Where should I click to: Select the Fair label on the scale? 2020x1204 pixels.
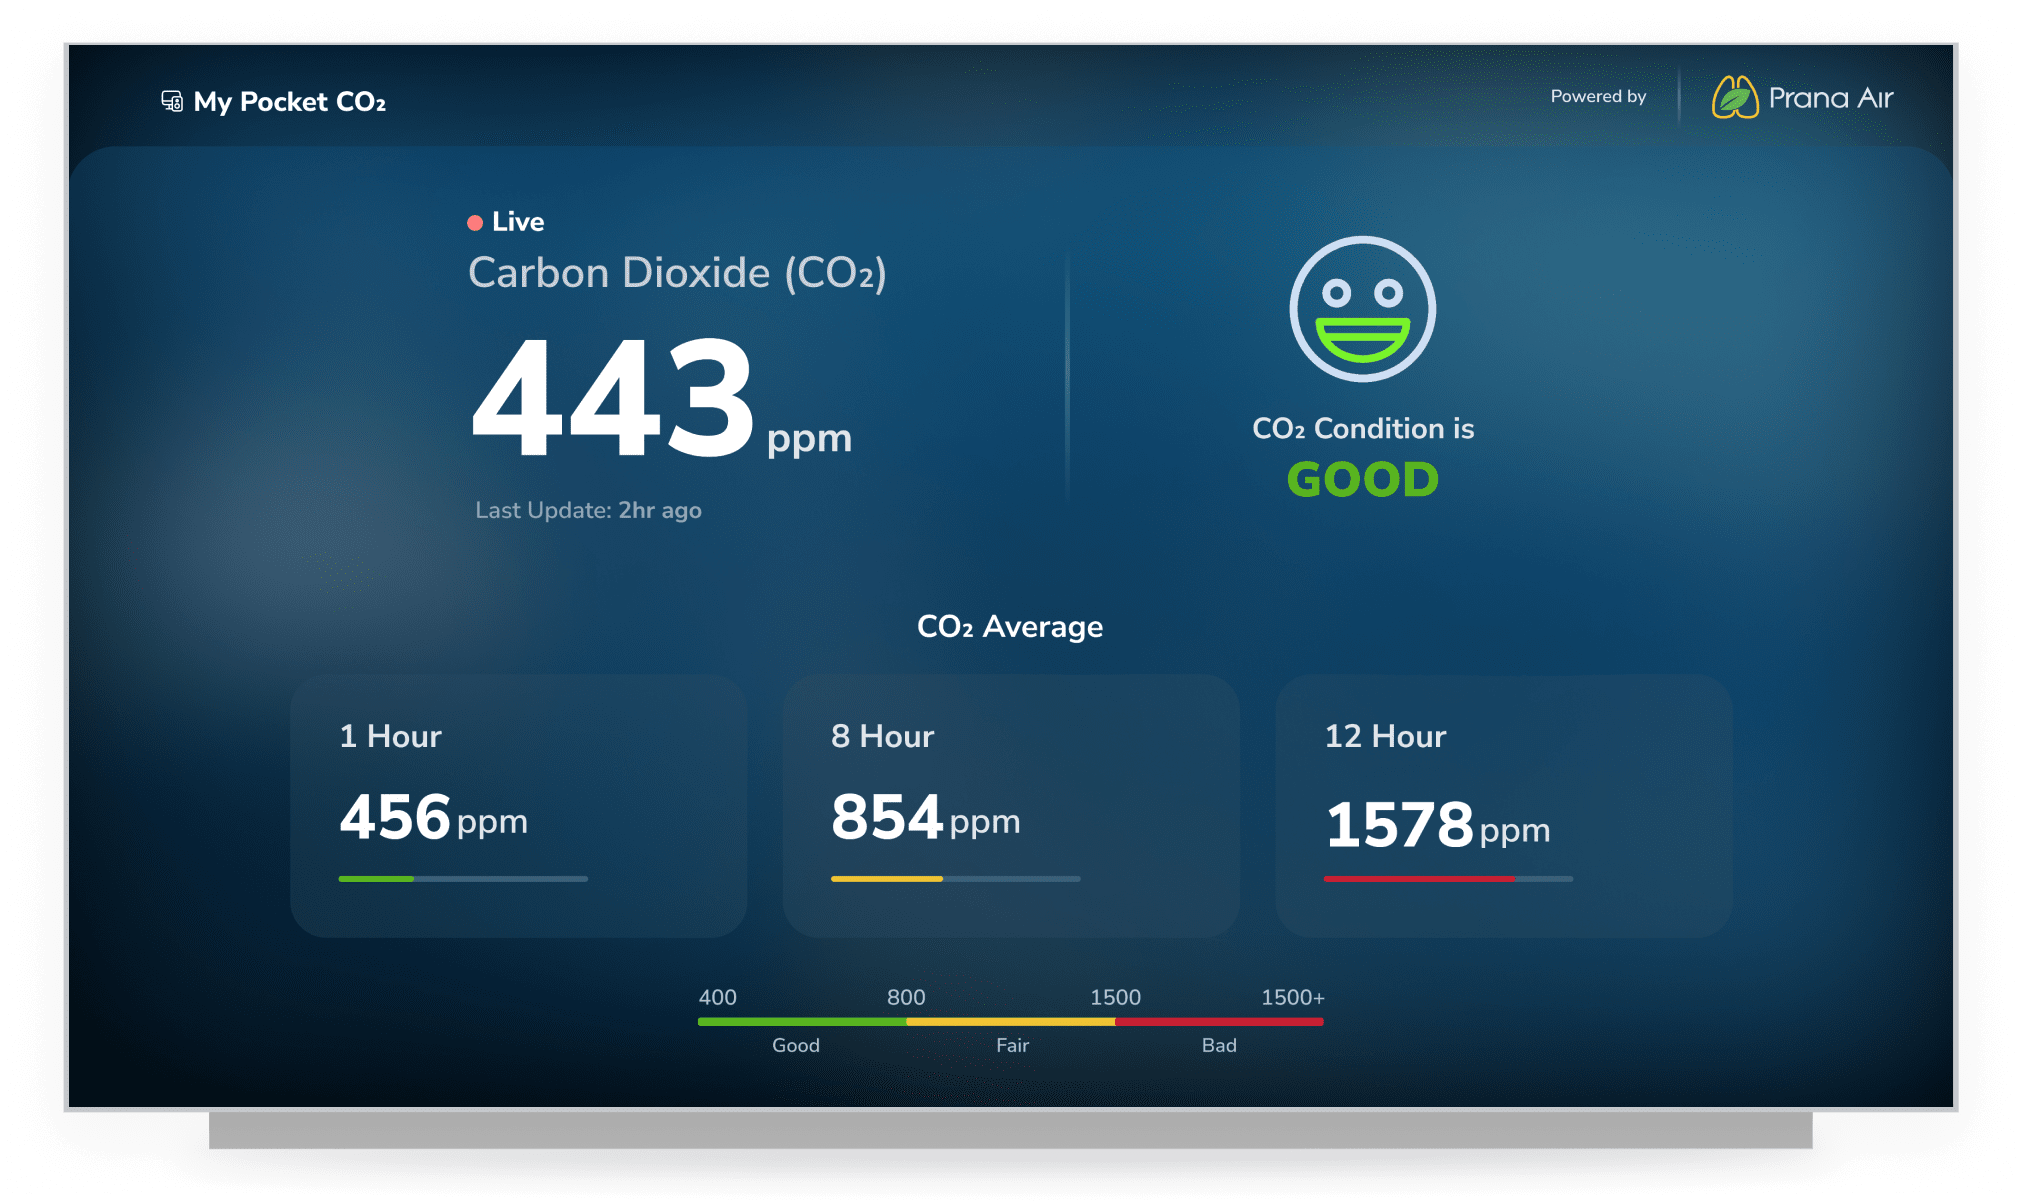coord(1013,1044)
